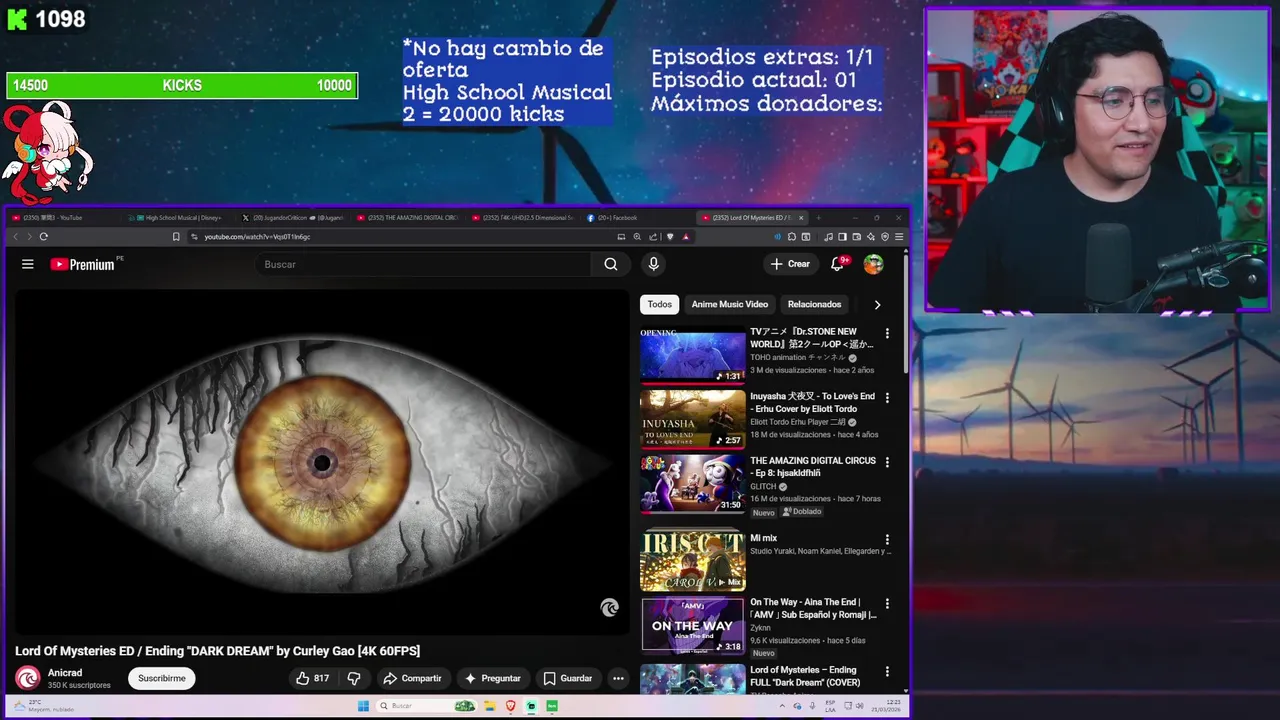Viewport: 1280px width, 720px height.
Task: Start voice search with microphone icon
Action: click(x=653, y=264)
